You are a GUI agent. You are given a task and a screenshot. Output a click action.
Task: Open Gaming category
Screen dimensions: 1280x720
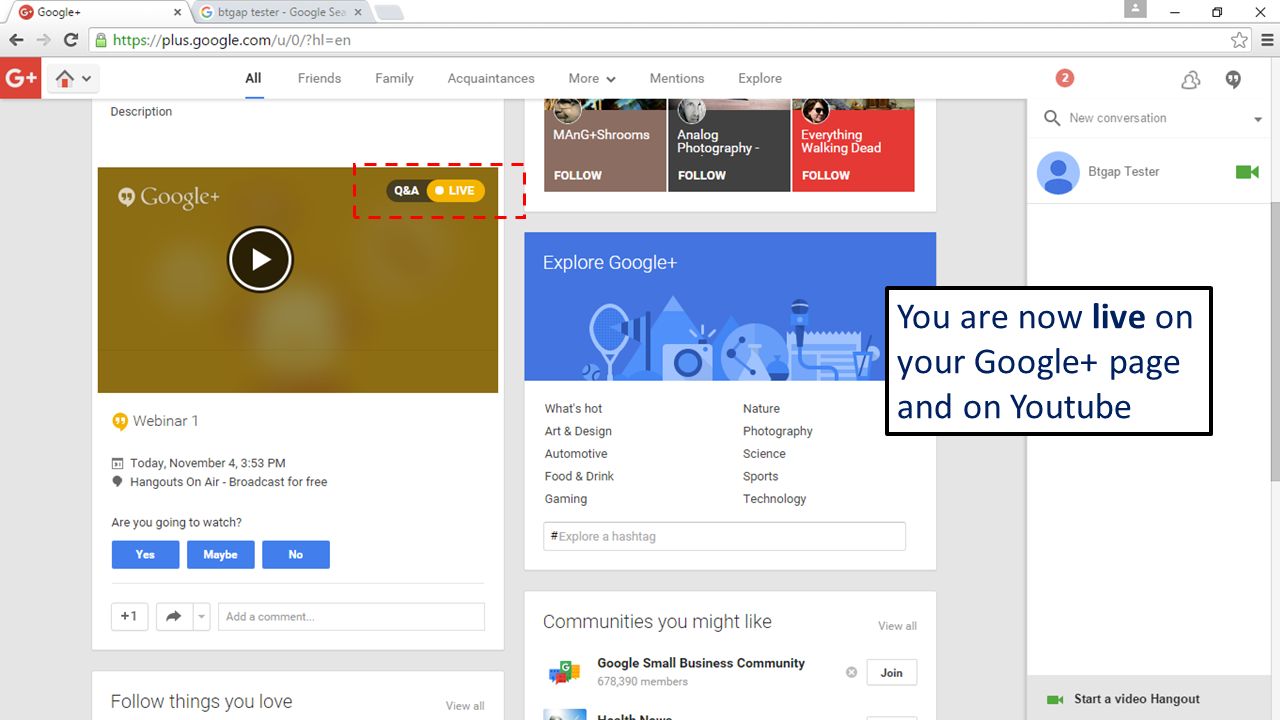tap(566, 499)
